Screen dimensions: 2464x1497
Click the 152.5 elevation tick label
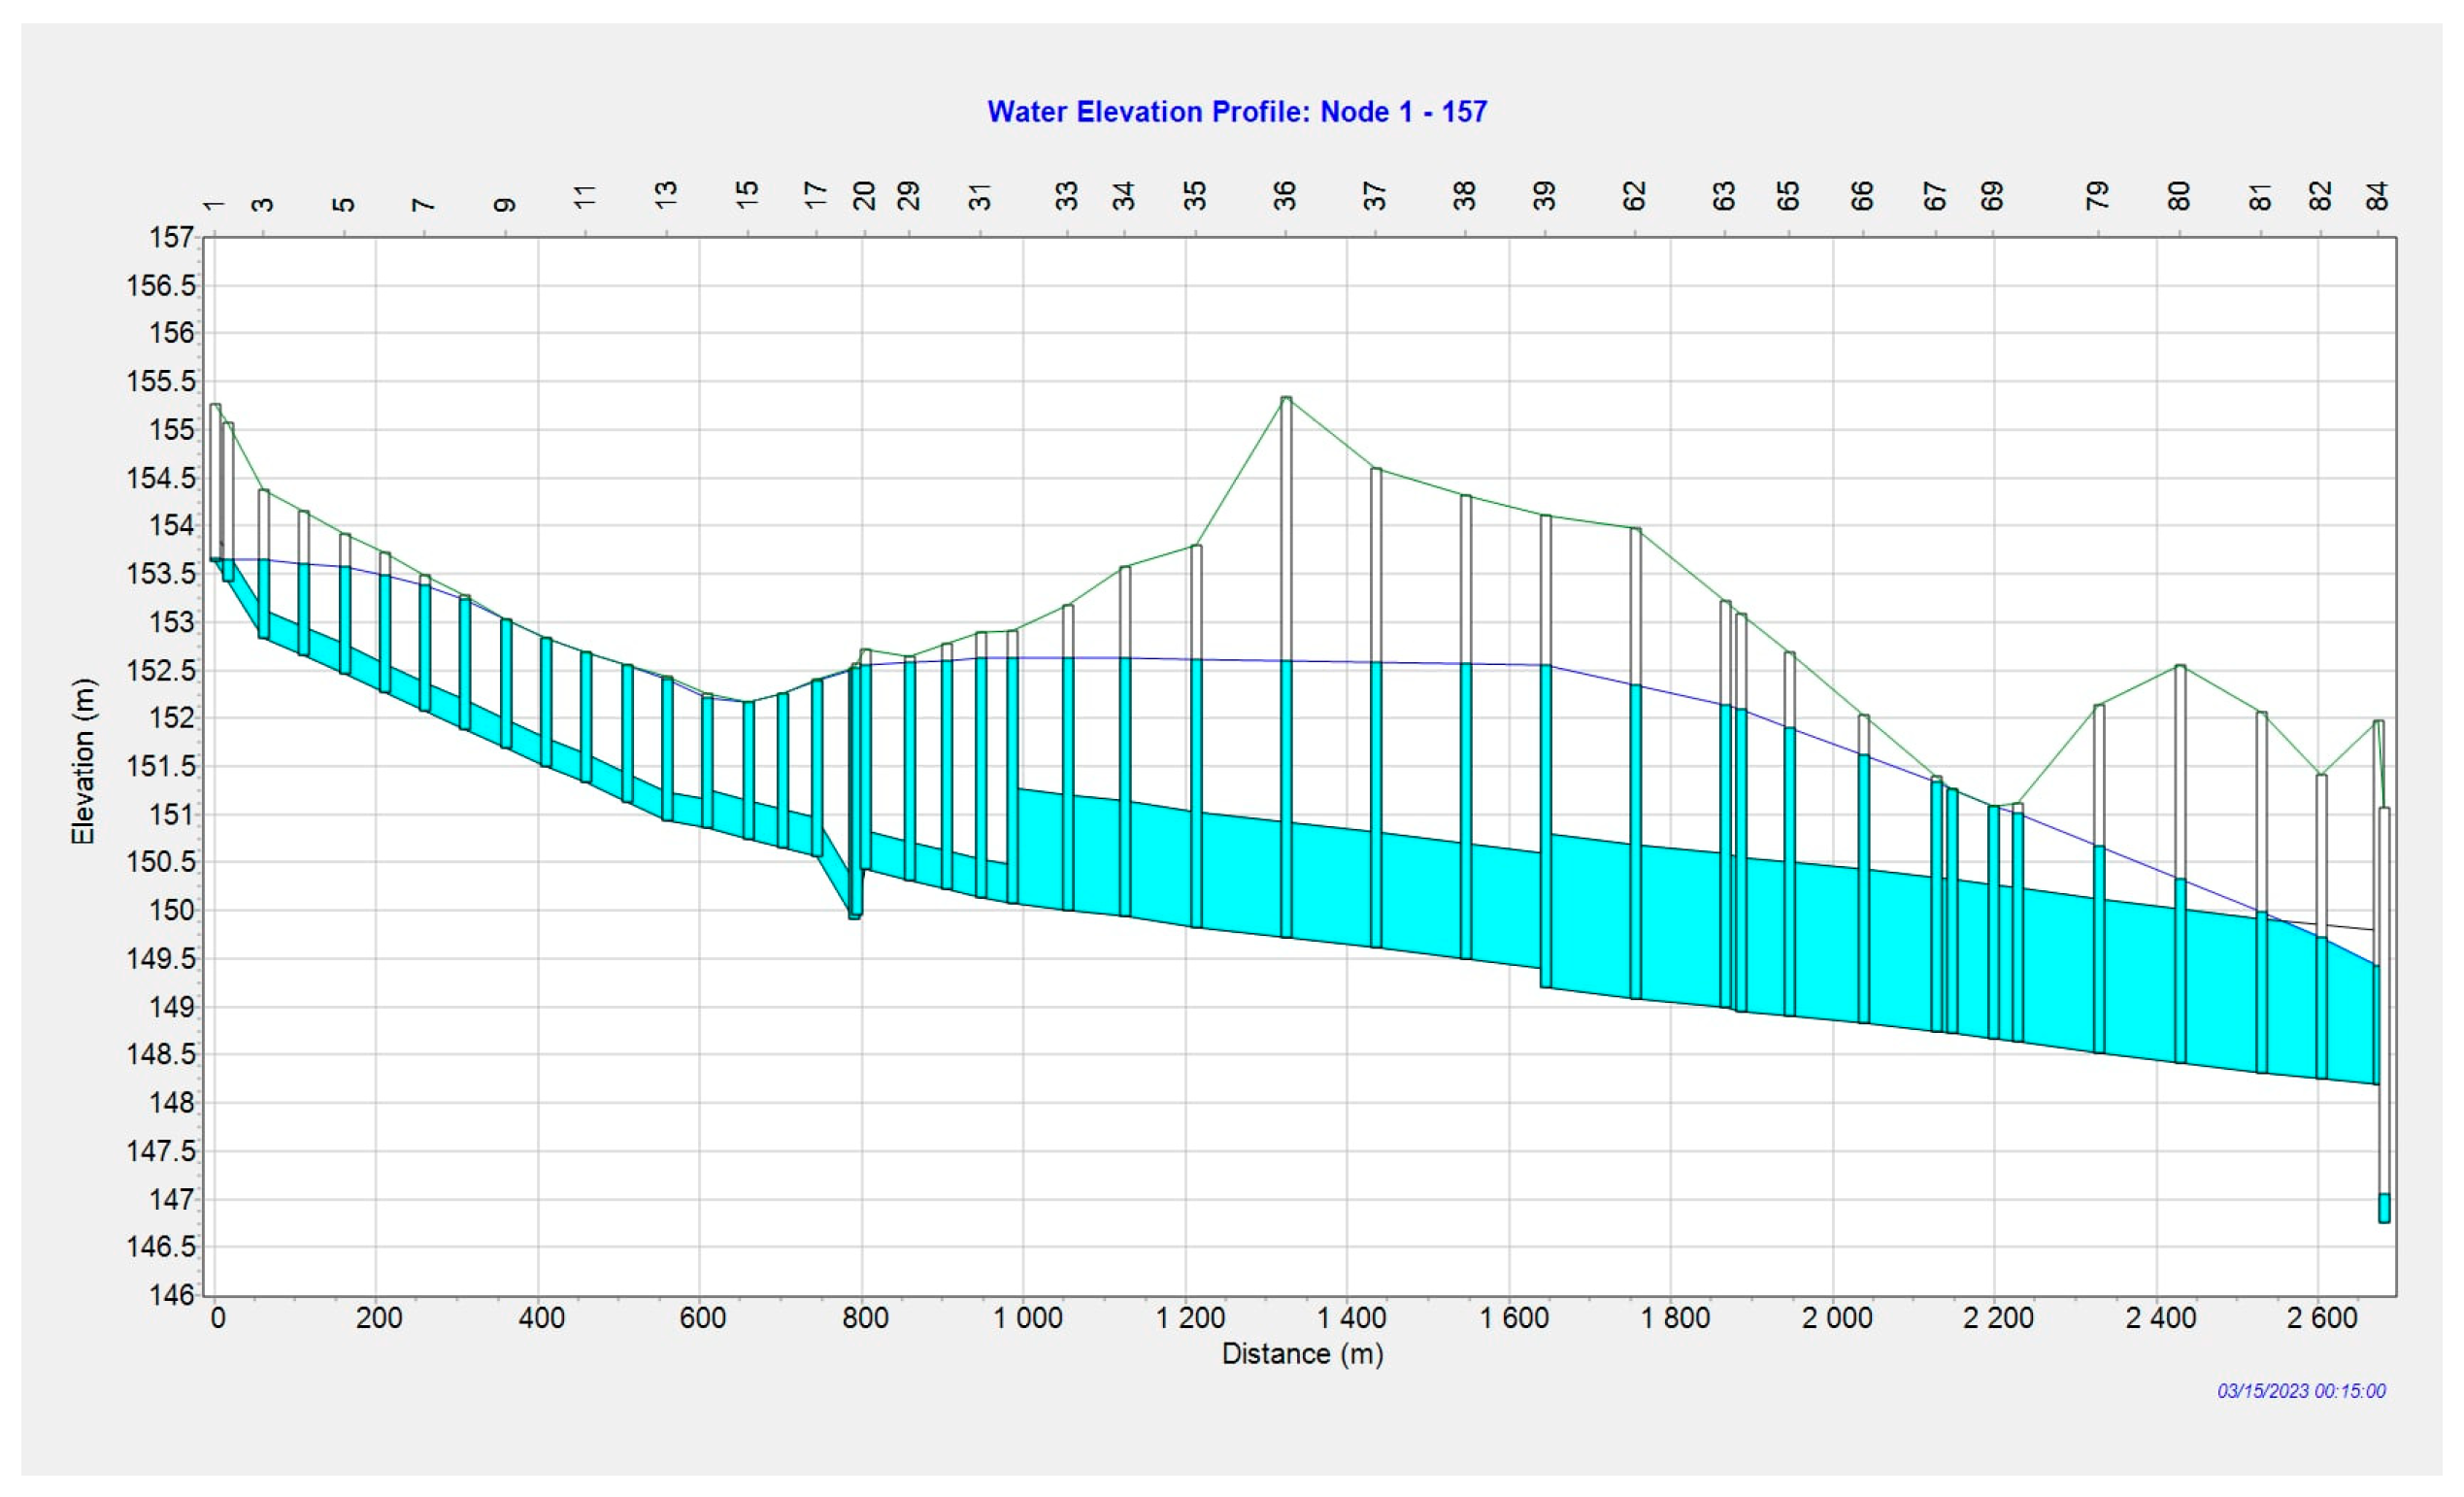(x=161, y=670)
